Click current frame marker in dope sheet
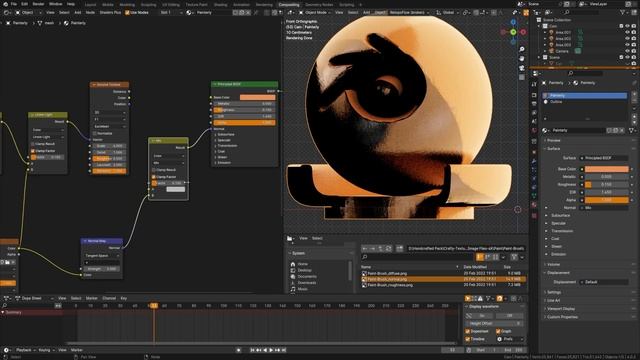 [154, 306]
